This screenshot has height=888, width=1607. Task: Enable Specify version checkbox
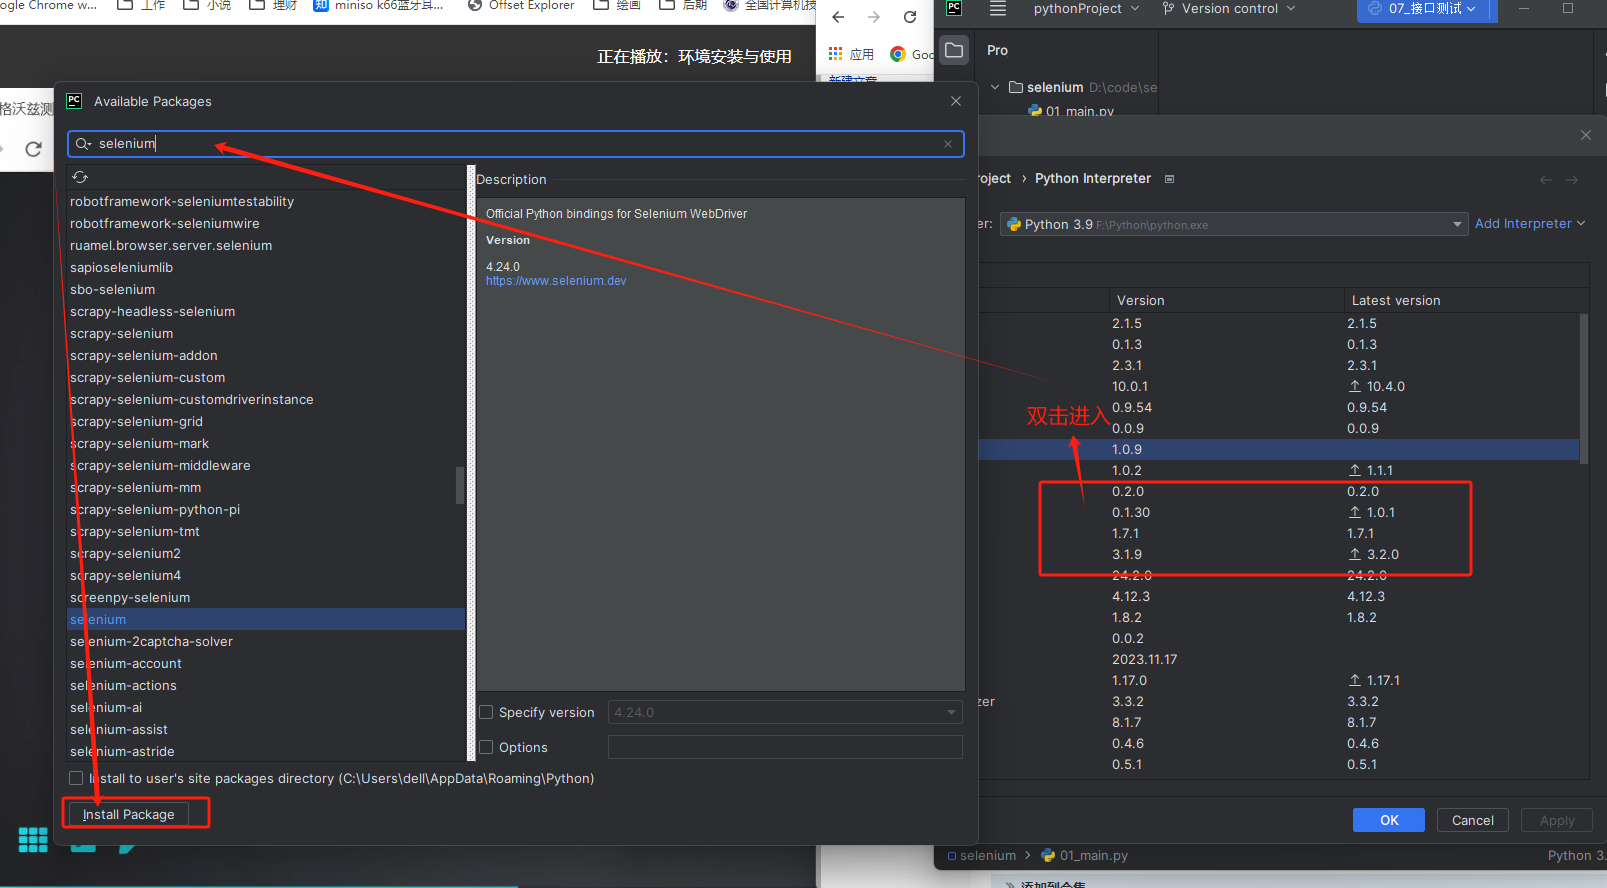487,712
